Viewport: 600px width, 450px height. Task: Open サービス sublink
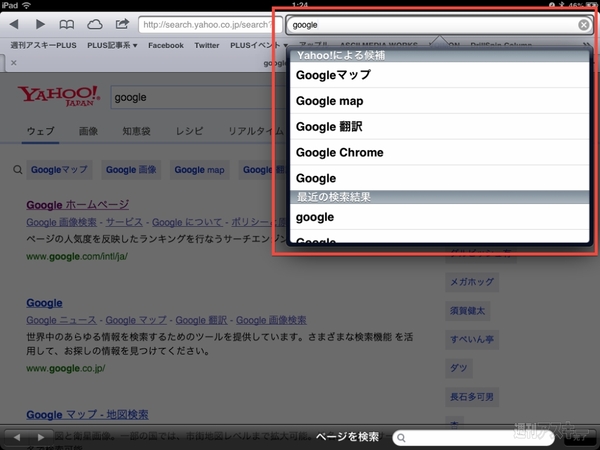[124, 222]
